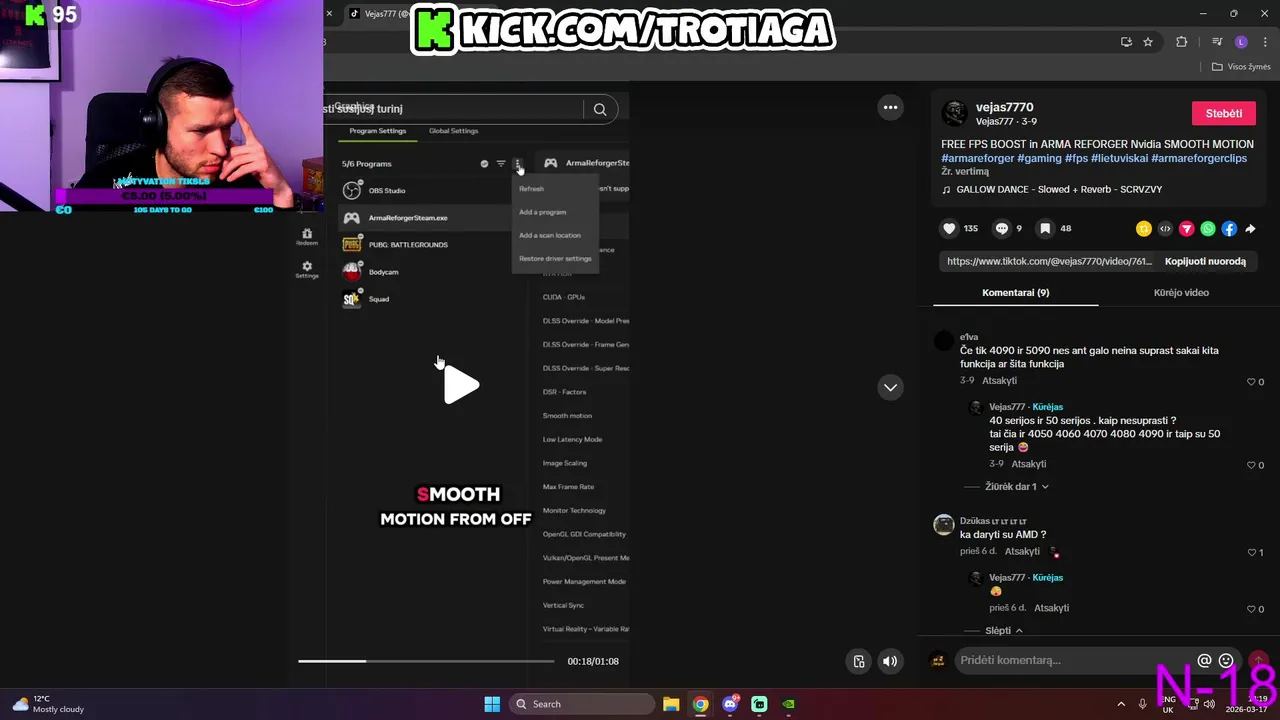Open the #gaming hashtag link
This screenshot has width=1280, height=720.
coord(1039,158)
